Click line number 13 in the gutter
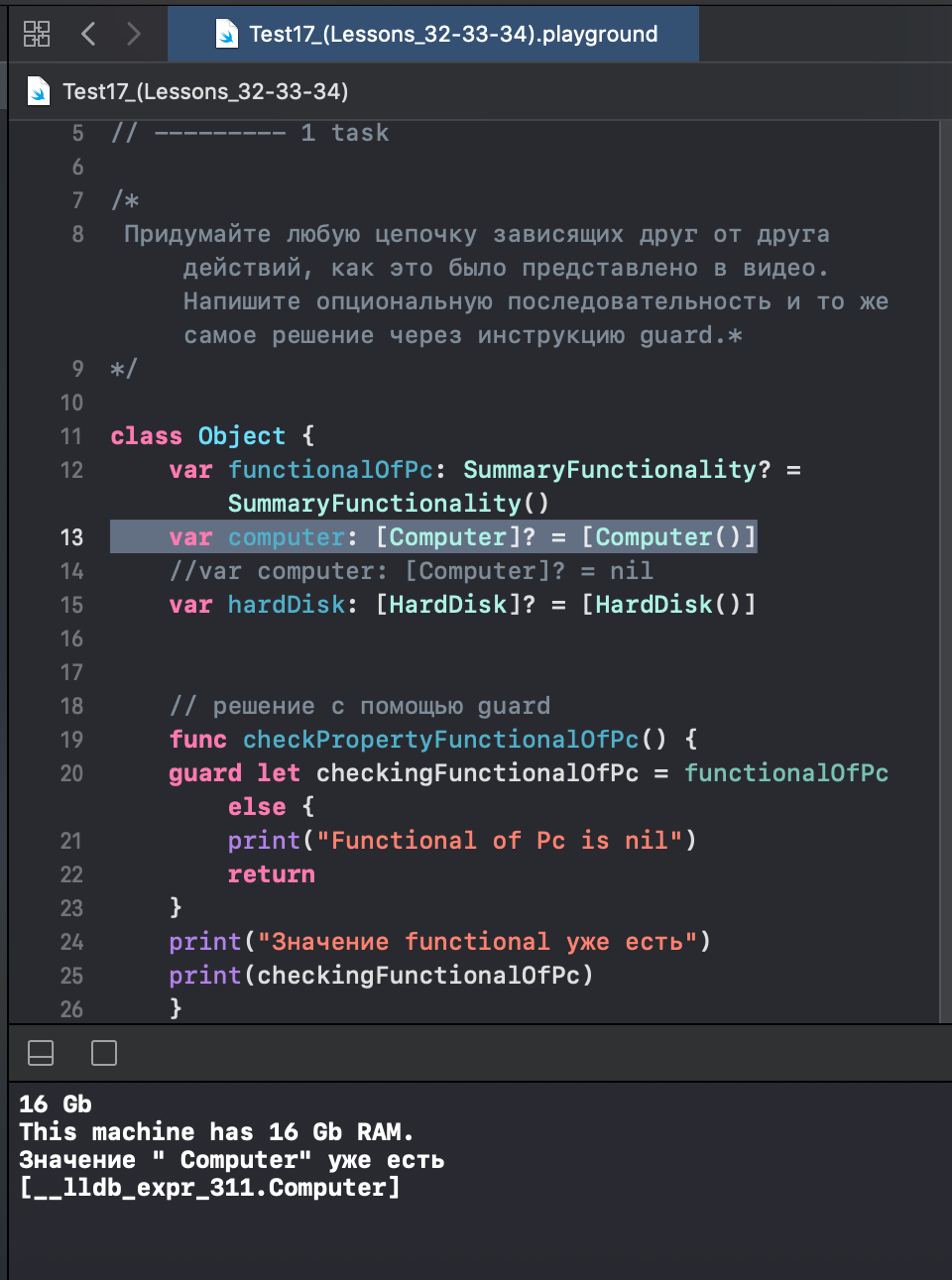The image size is (952, 1280). (71, 538)
